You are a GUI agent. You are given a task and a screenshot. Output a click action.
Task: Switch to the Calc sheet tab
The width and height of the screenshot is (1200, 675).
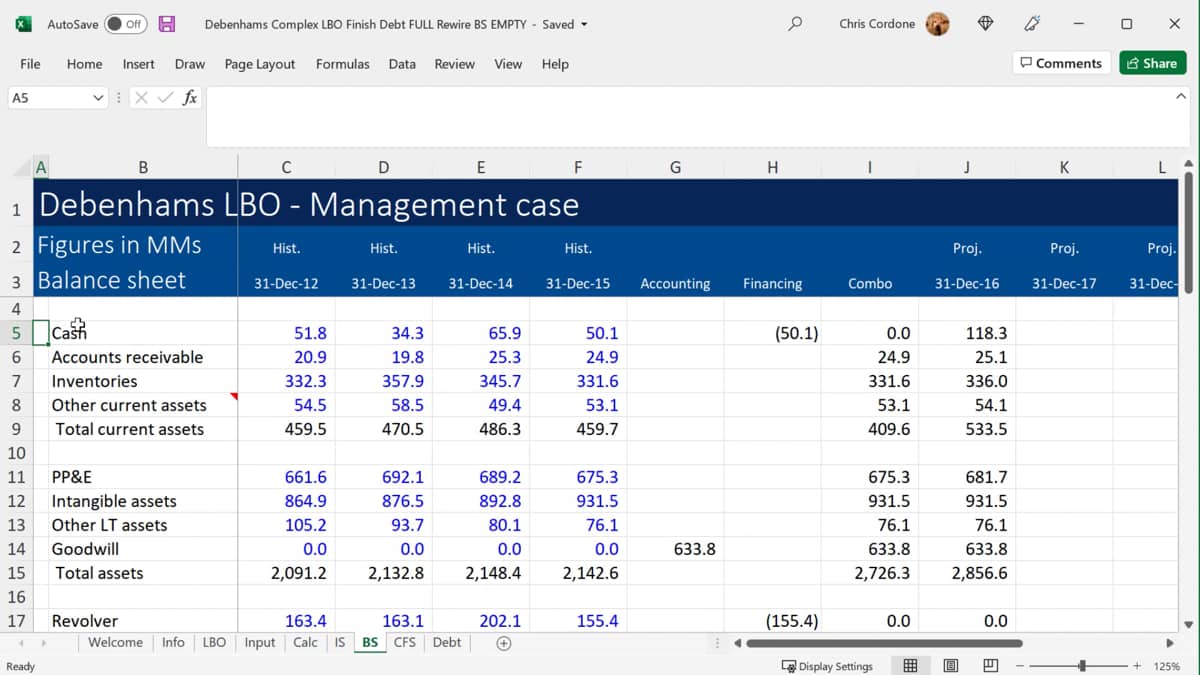pyautogui.click(x=305, y=643)
